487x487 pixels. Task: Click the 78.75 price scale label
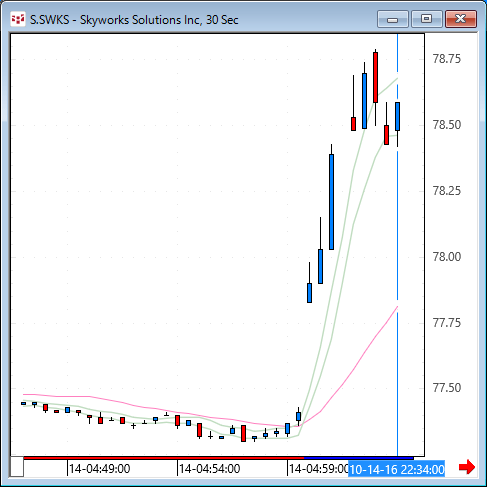[x=446, y=59]
